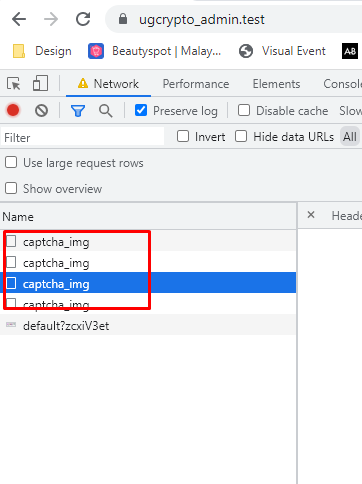362x484 pixels.
Task: Enable the Show overview checkbox
Action: [x=11, y=188]
